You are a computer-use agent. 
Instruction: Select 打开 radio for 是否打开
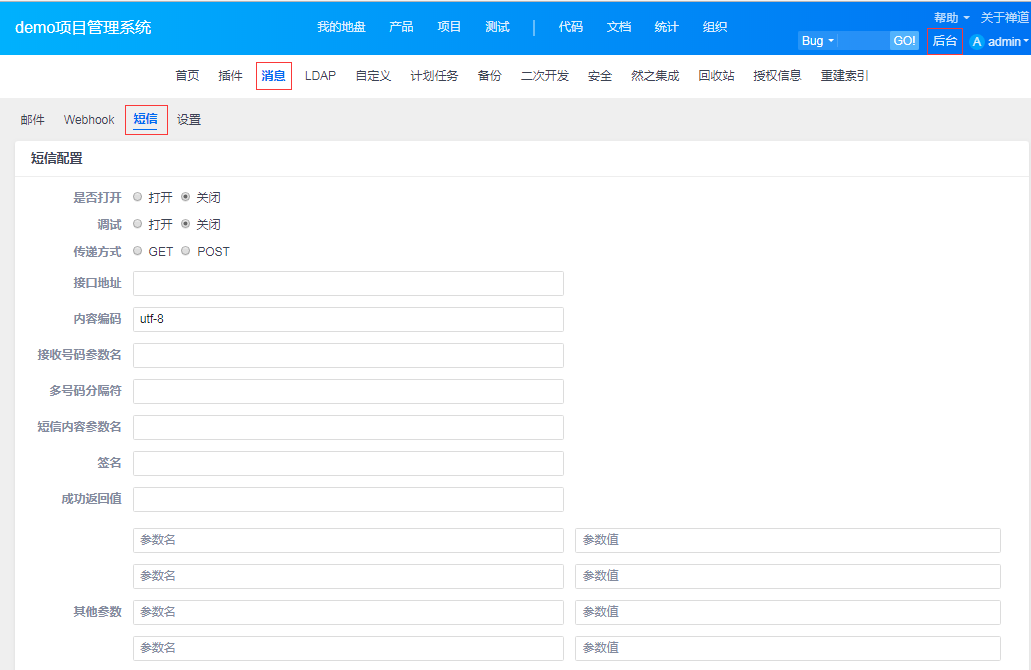[x=138, y=197]
